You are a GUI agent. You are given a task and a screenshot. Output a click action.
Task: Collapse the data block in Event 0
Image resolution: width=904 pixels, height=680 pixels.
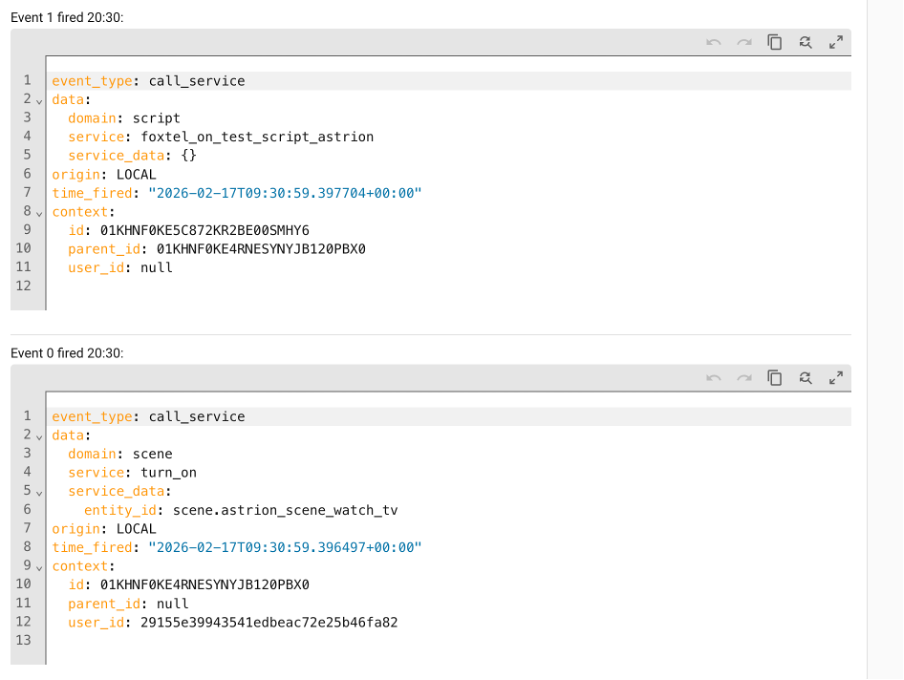[x=40, y=436]
